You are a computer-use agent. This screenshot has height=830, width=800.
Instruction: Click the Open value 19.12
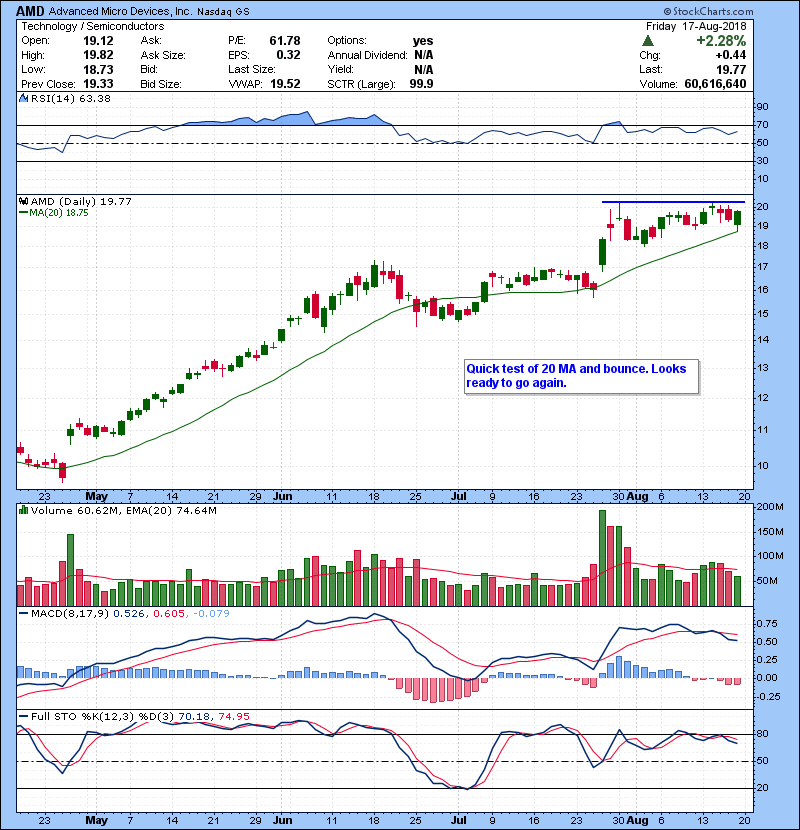pyautogui.click(x=98, y=41)
